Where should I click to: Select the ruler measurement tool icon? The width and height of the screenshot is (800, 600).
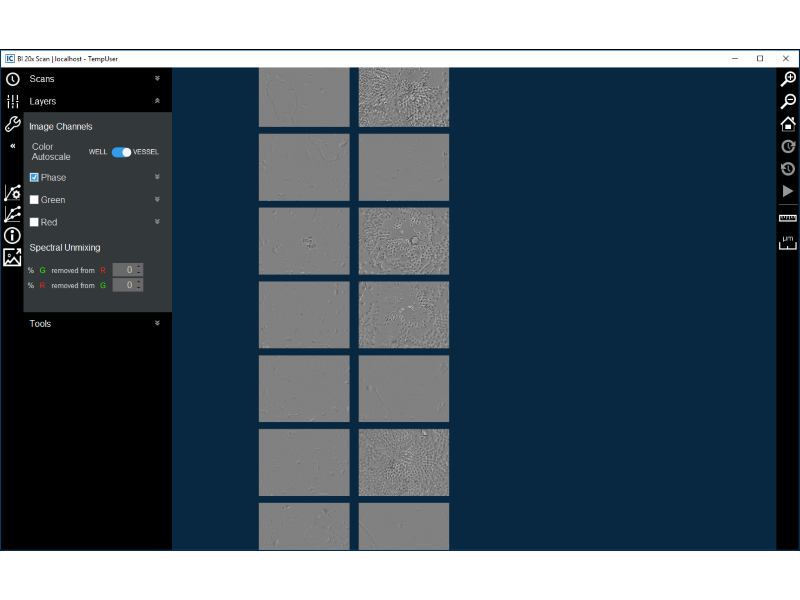788,218
